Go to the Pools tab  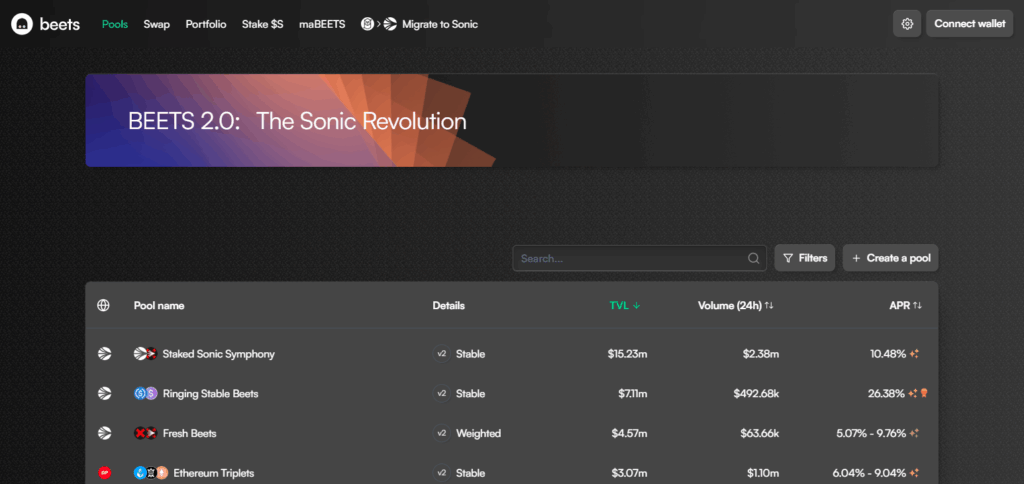(115, 24)
